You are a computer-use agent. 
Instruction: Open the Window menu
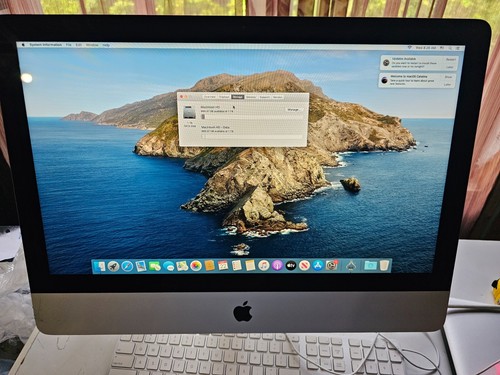[92, 45]
